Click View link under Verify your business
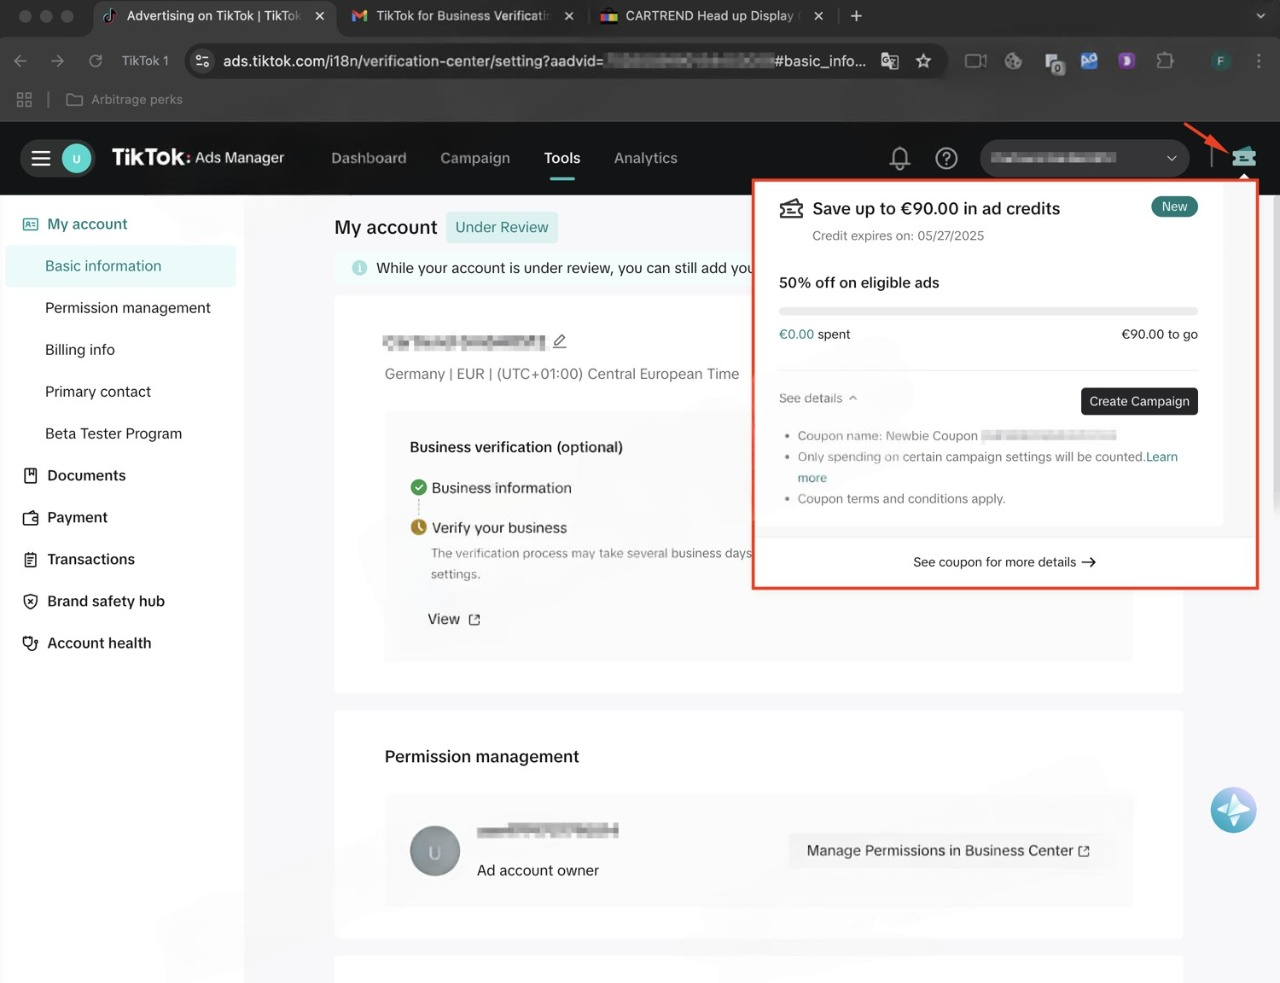This screenshot has width=1280, height=983. [454, 619]
